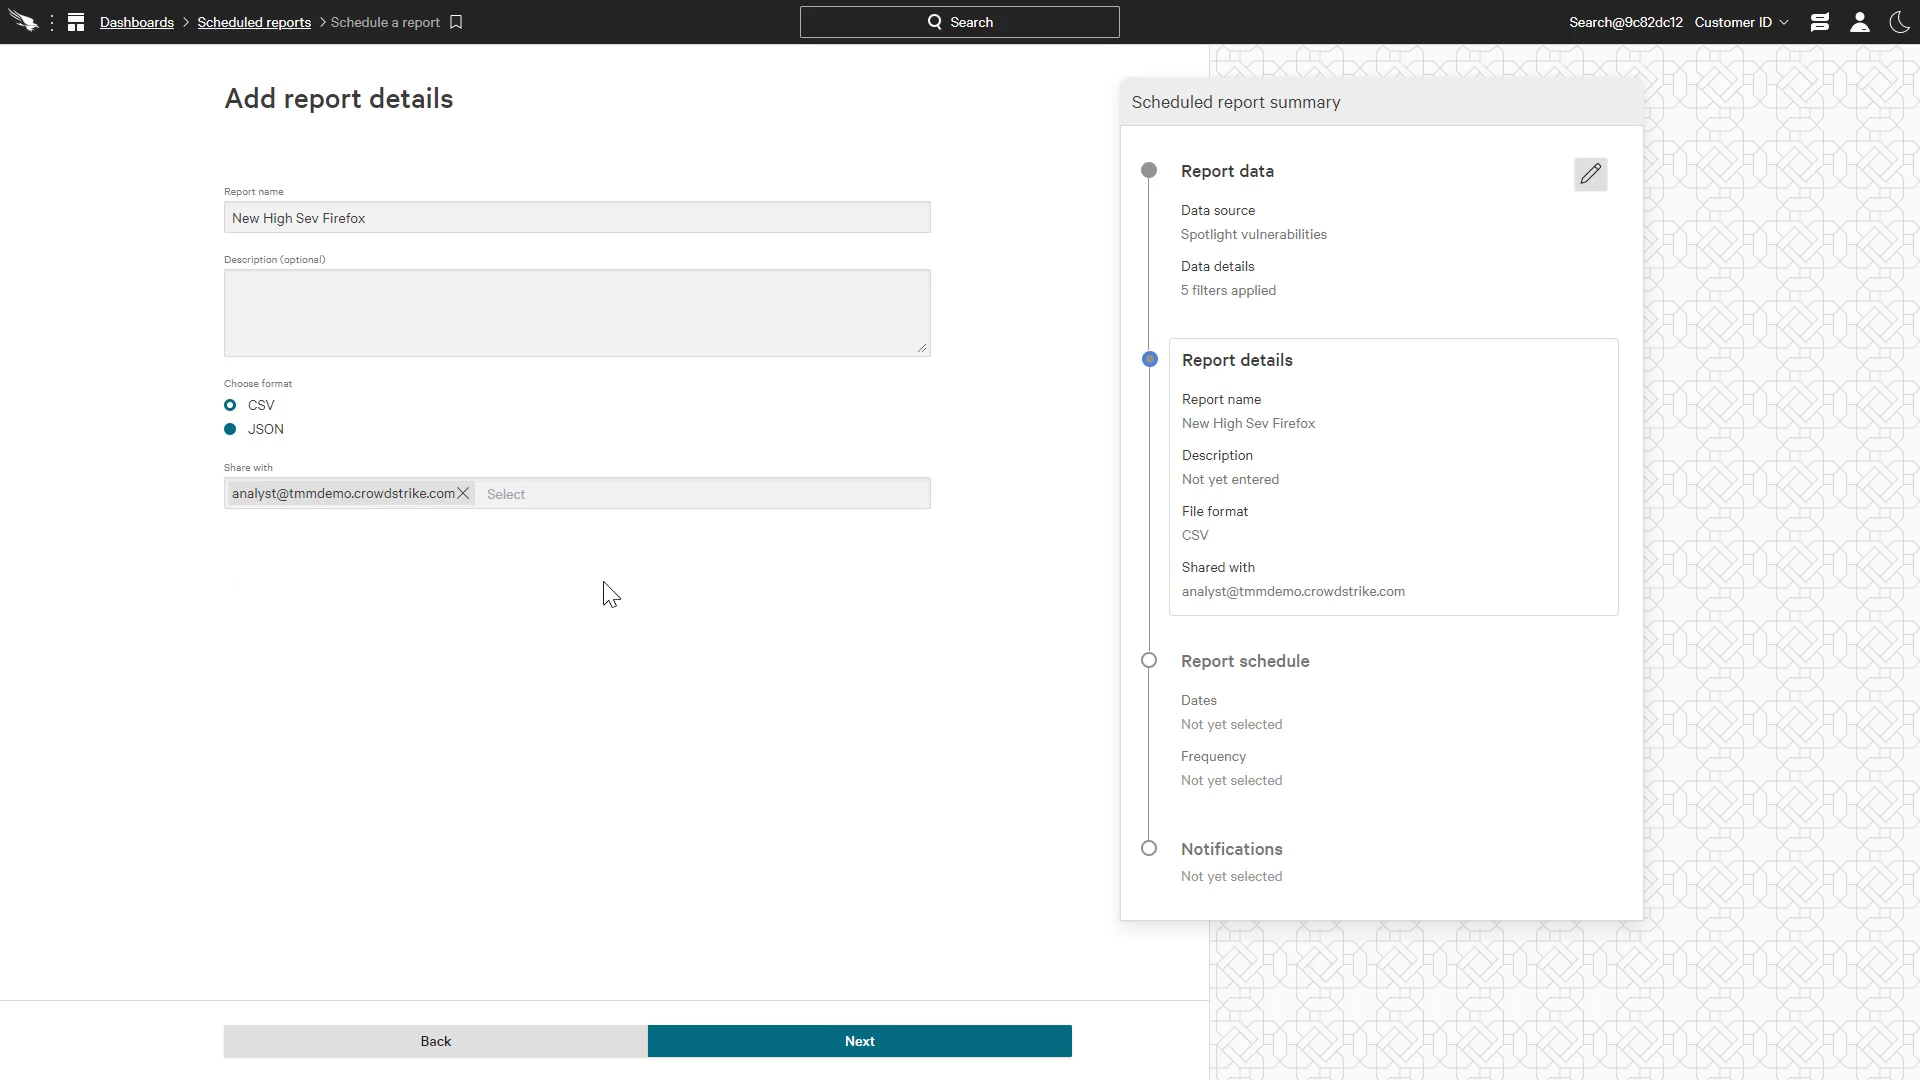The image size is (1920, 1080).
Task: Expand the Report data section
Action: pyautogui.click(x=1589, y=173)
